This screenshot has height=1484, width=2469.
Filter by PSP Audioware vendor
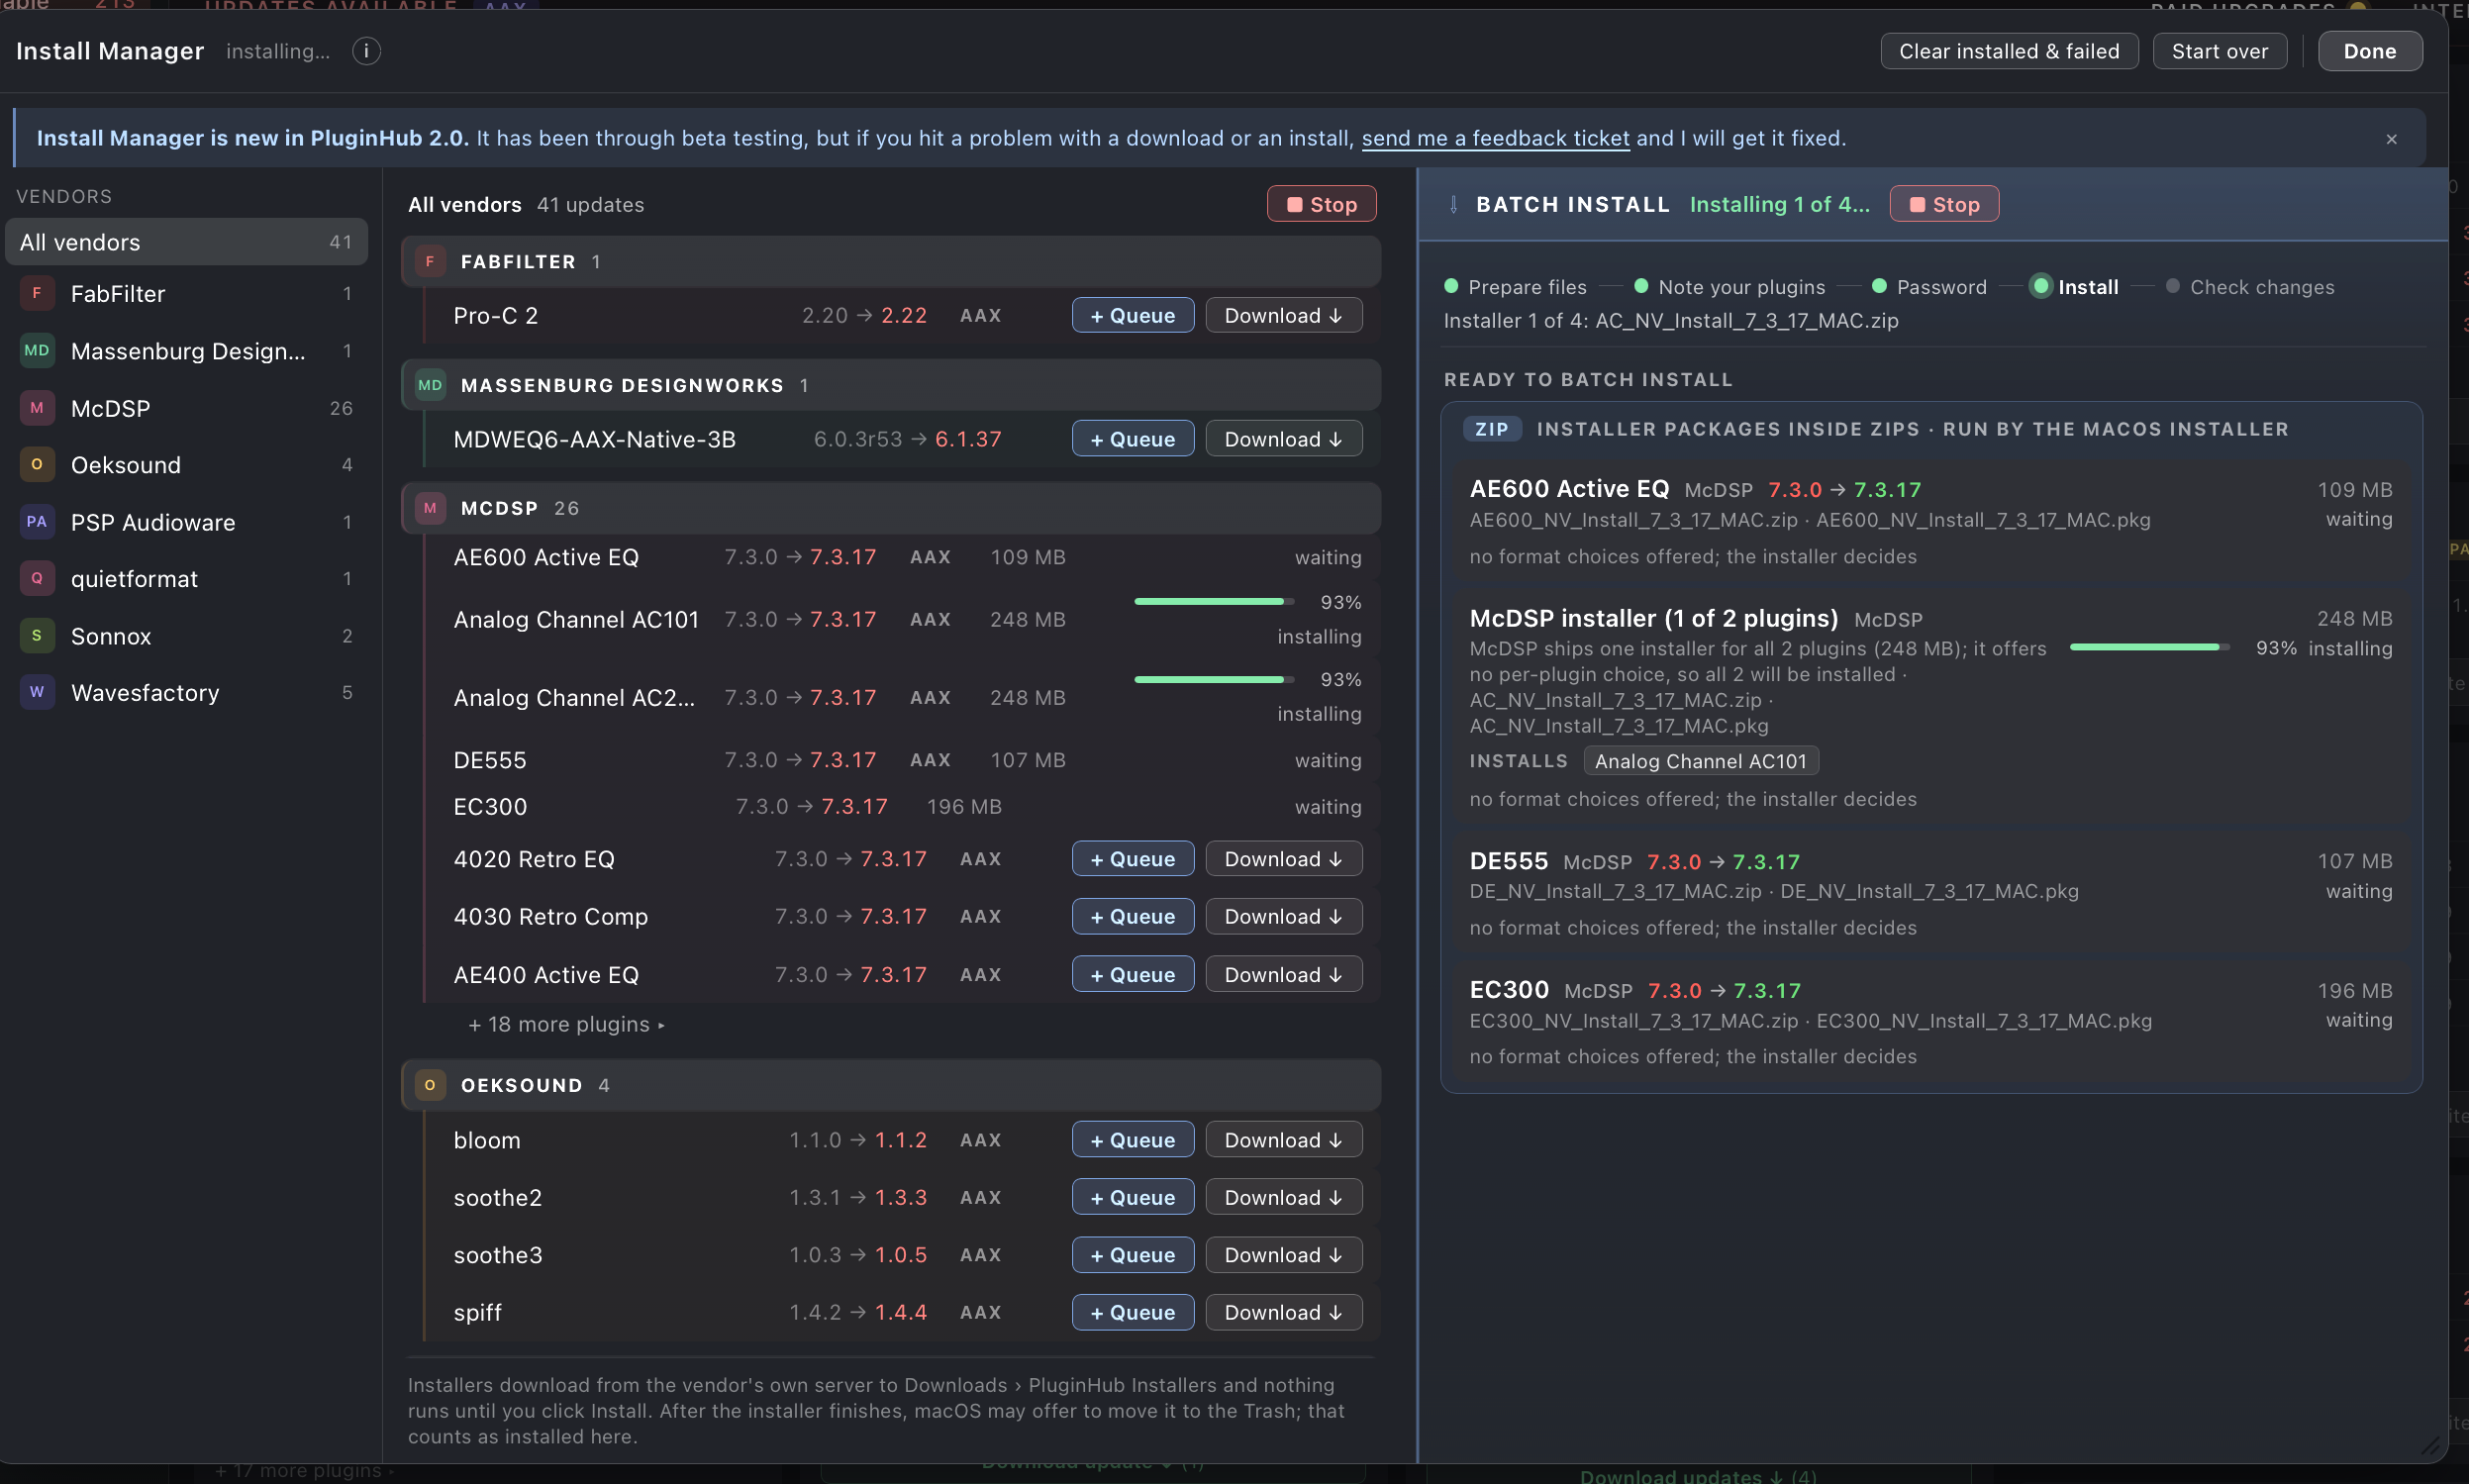[x=187, y=522]
